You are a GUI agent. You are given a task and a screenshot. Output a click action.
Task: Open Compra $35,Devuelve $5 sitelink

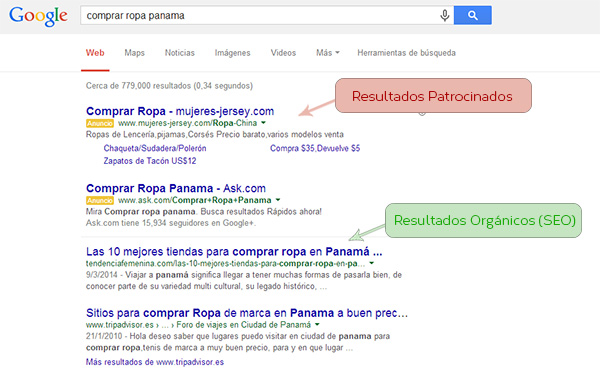(x=315, y=148)
